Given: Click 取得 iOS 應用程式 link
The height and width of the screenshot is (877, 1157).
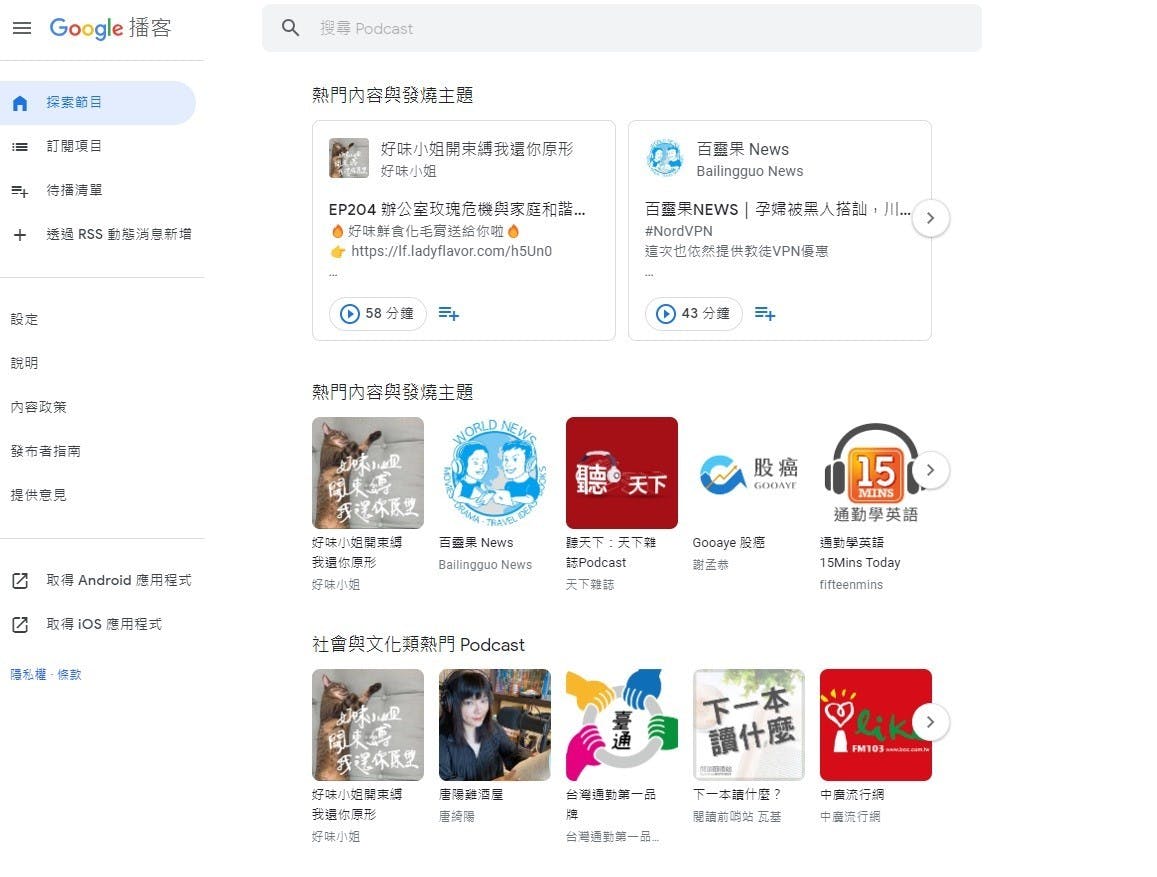Looking at the screenshot, I should (103, 624).
